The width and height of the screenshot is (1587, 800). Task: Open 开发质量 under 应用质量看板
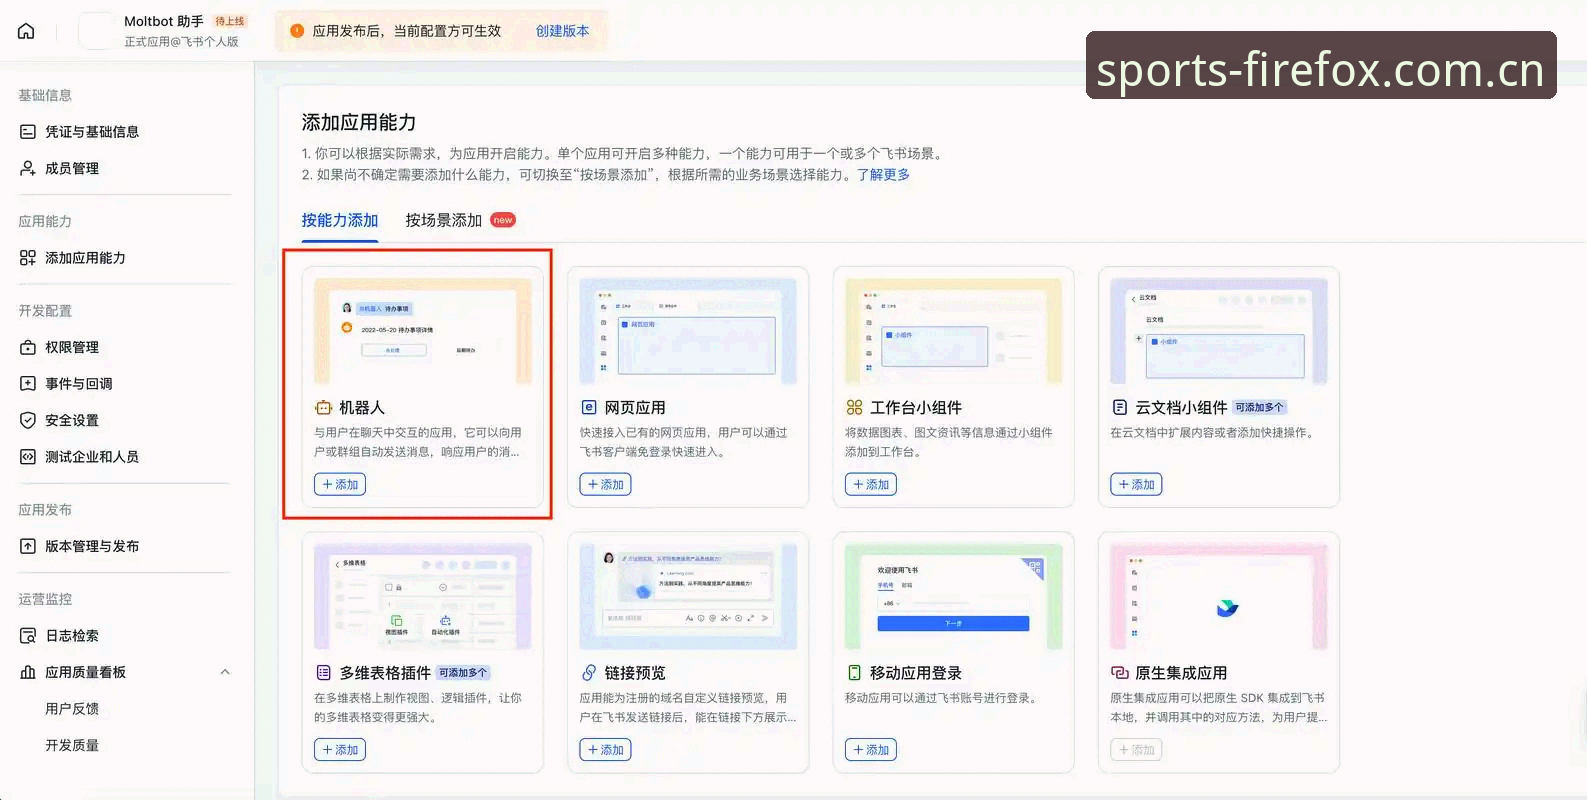pos(72,746)
